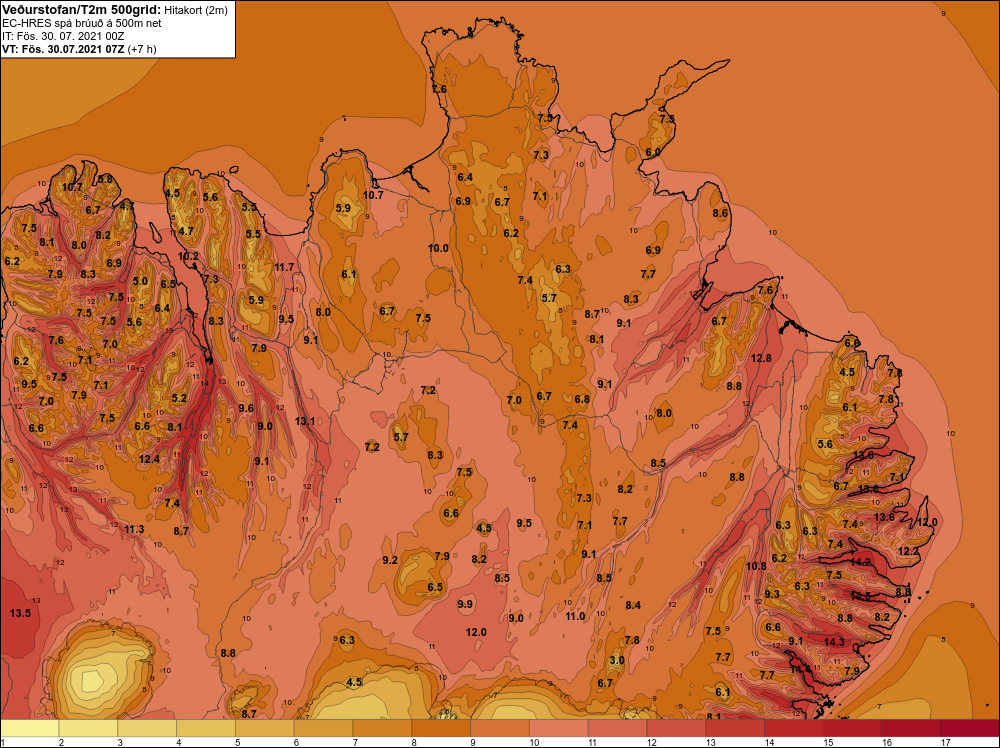
Task: Click the 11.0 temperature value
Action: click(x=575, y=616)
